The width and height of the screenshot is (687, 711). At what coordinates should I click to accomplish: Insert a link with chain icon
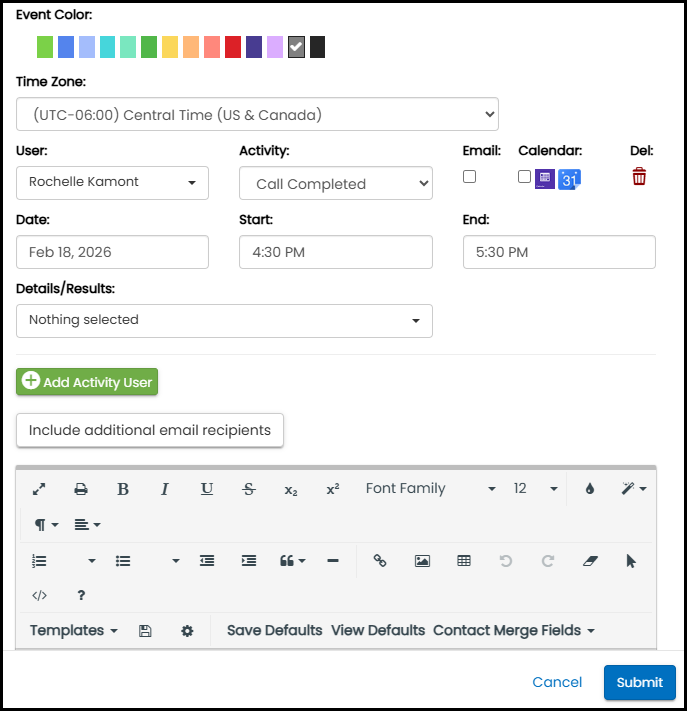[380, 561]
